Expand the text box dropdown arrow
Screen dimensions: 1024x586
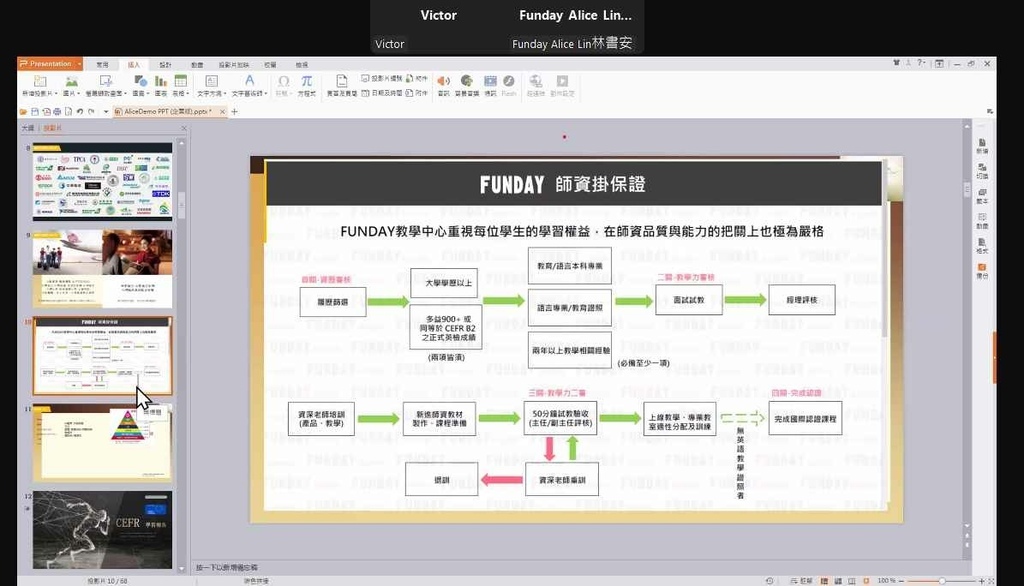(x=225, y=94)
